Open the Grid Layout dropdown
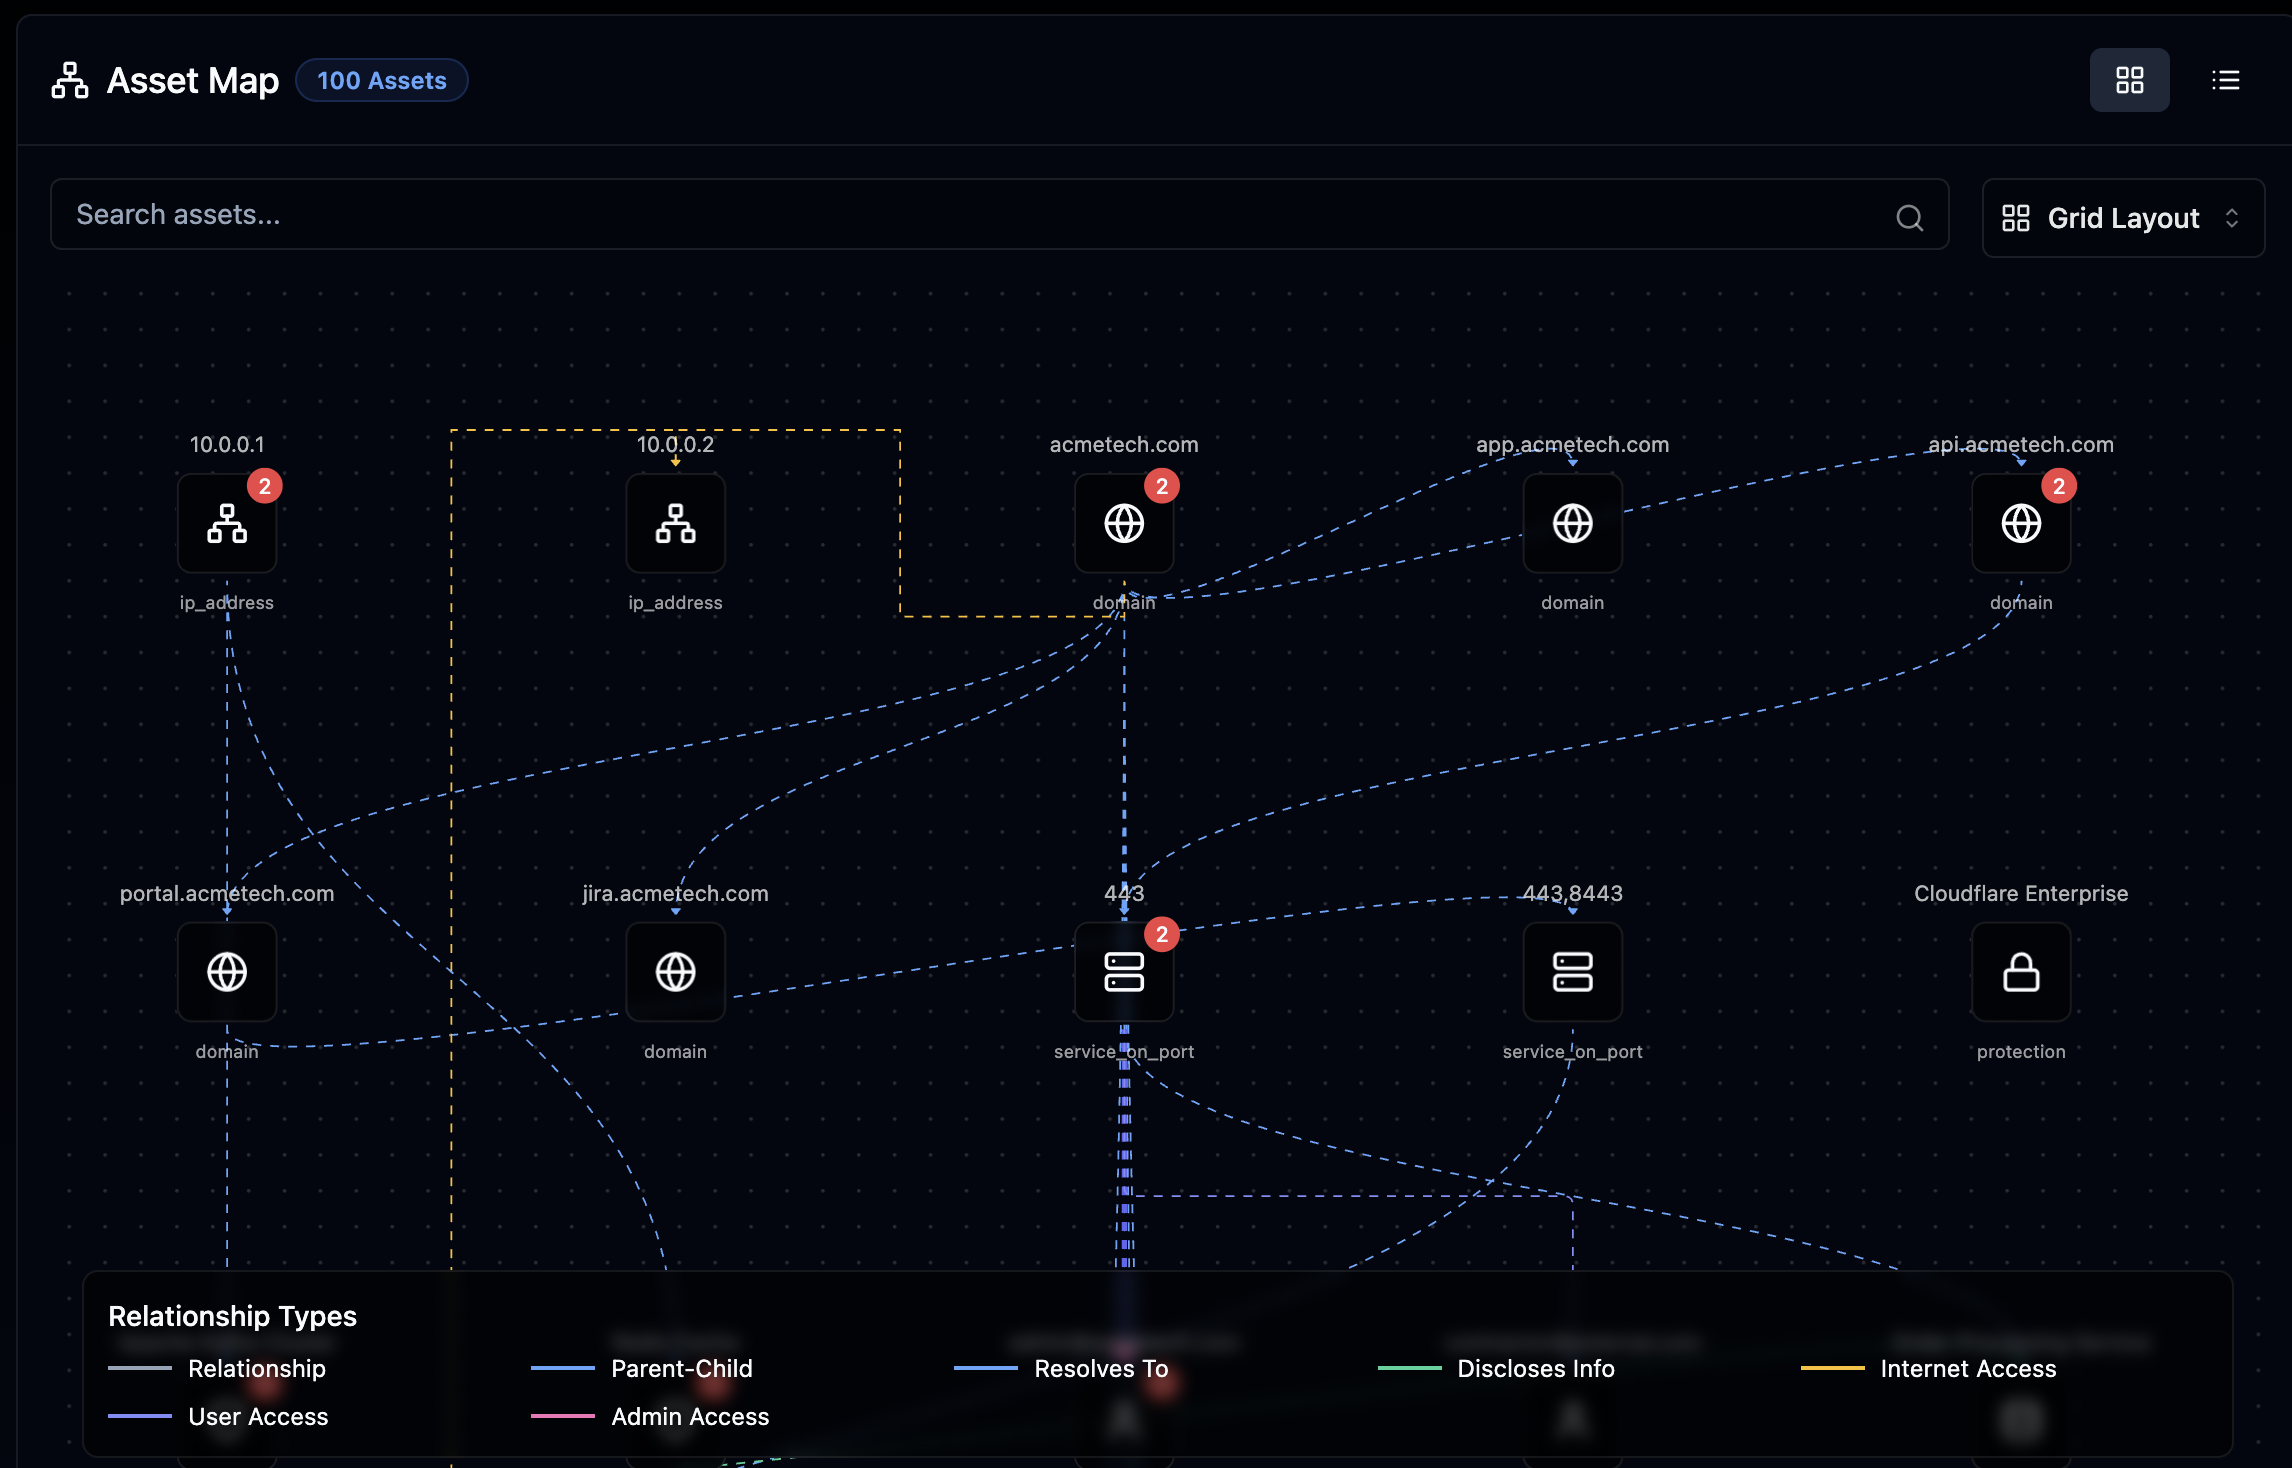Viewport: 2292px width, 1468px height. pos(2122,217)
